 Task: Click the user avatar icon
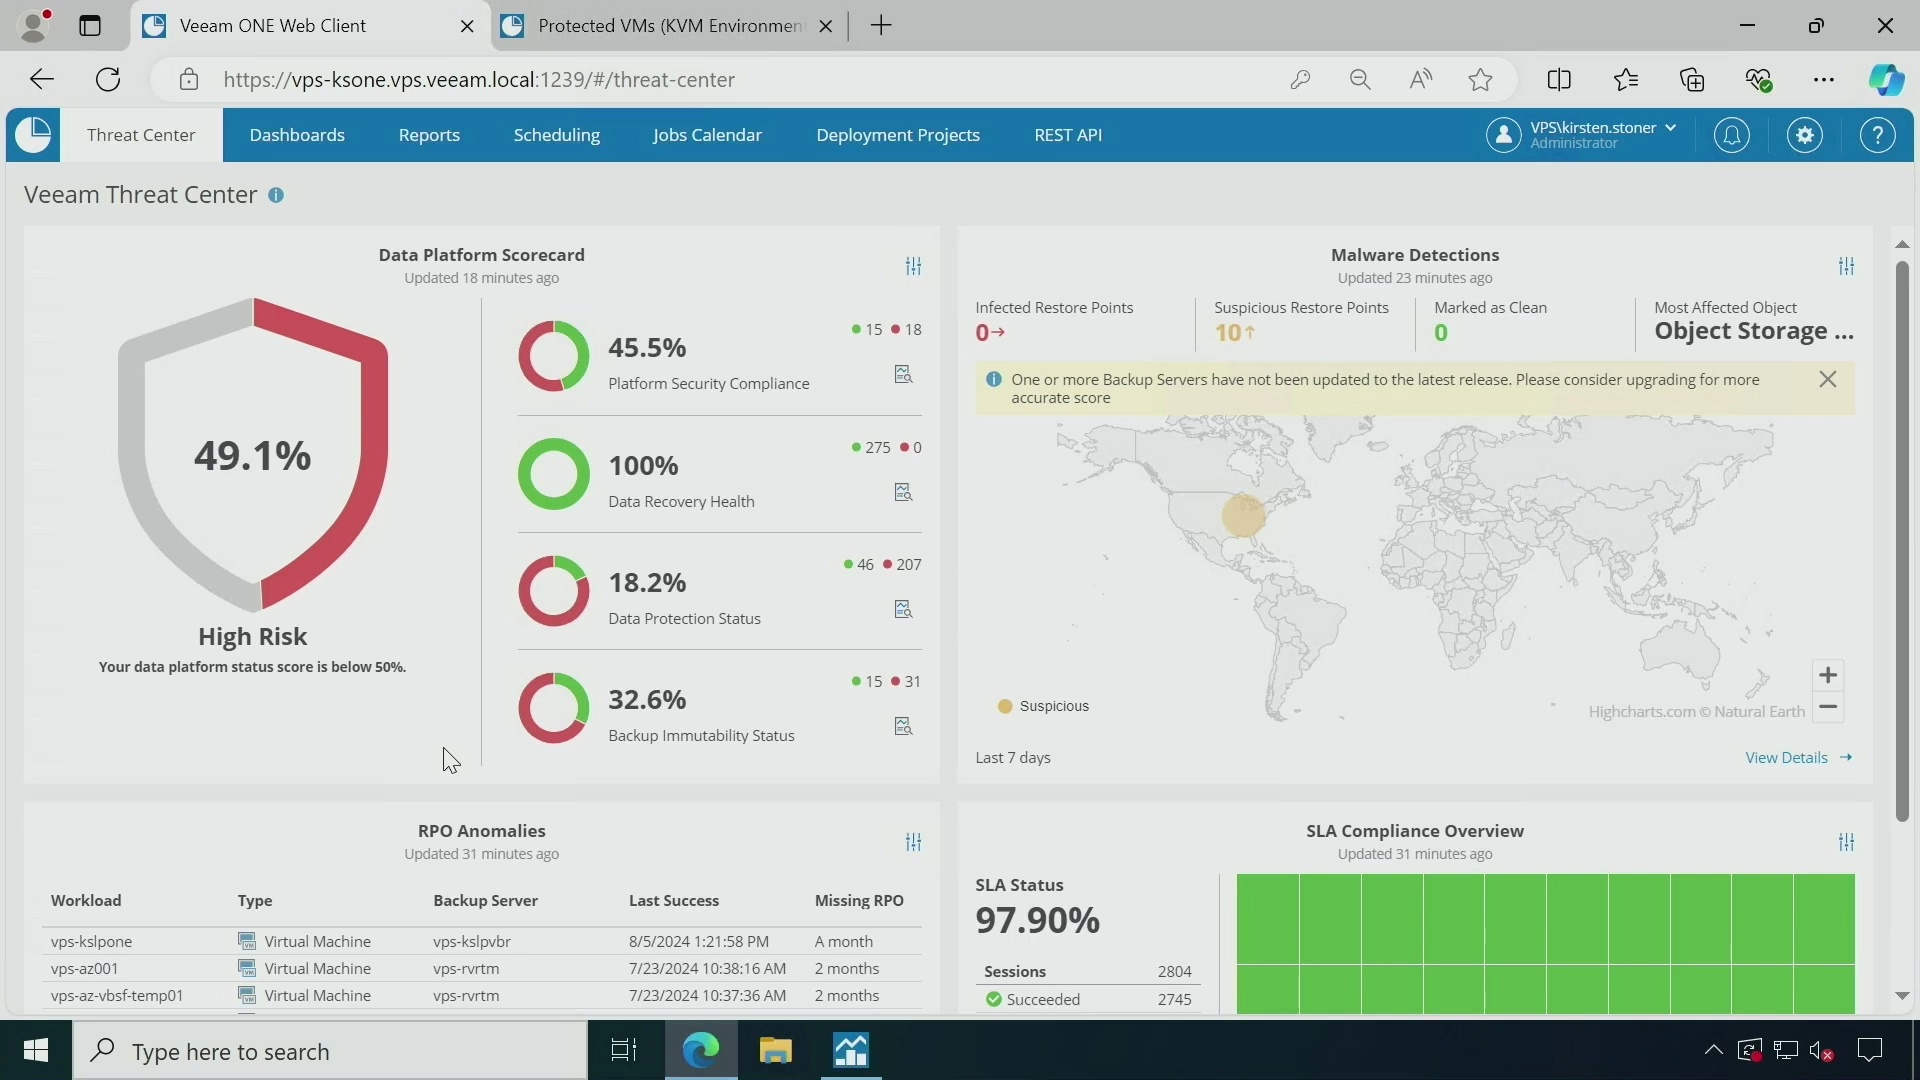(x=1503, y=135)
